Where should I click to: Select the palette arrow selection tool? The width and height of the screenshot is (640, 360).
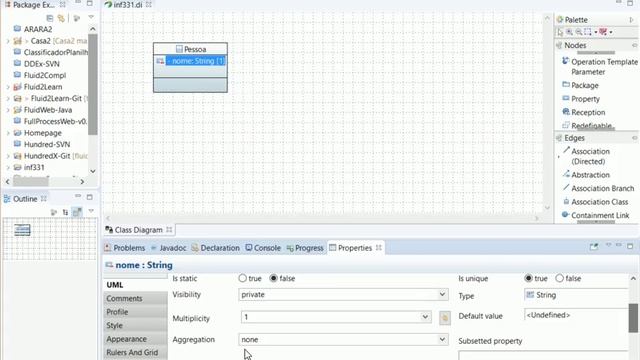click(x=560, y=32)
